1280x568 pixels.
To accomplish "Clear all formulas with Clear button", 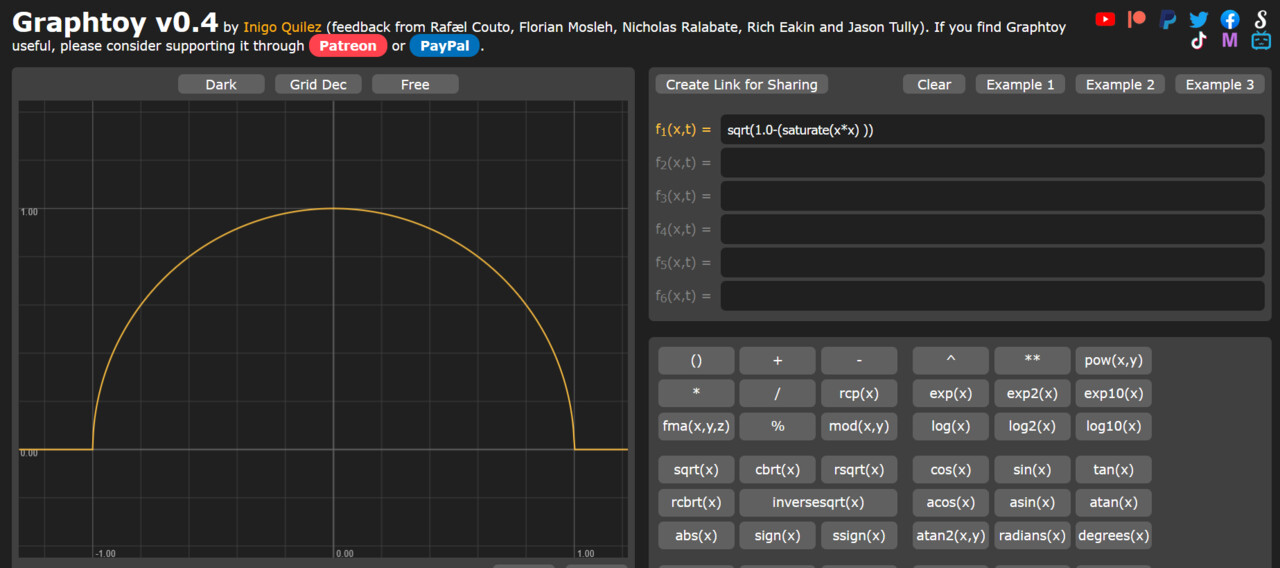I will click(934, 84).
